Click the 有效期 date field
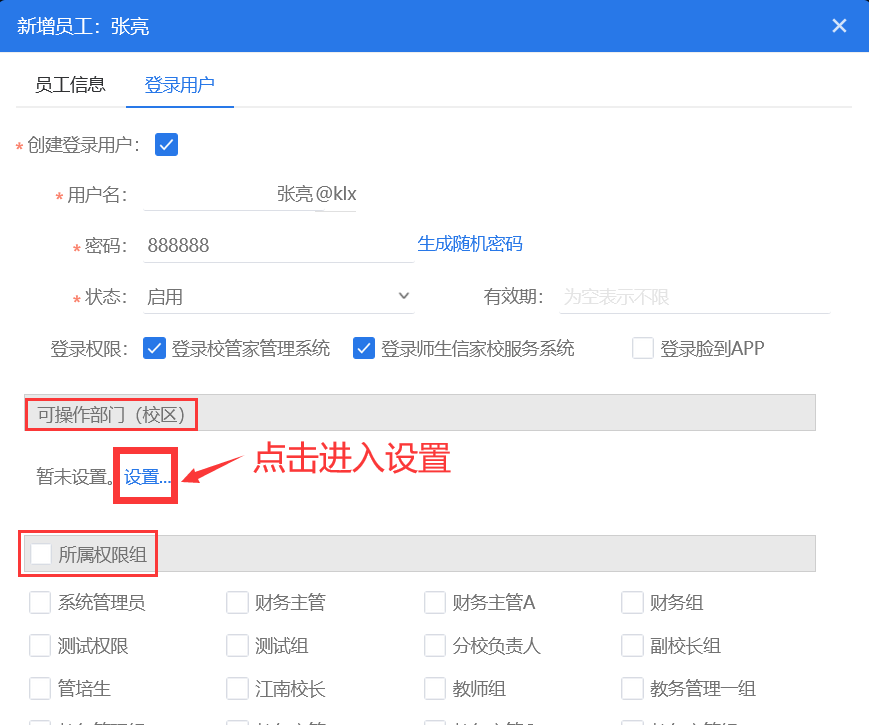The image size is (869, 725). (693, 297)
